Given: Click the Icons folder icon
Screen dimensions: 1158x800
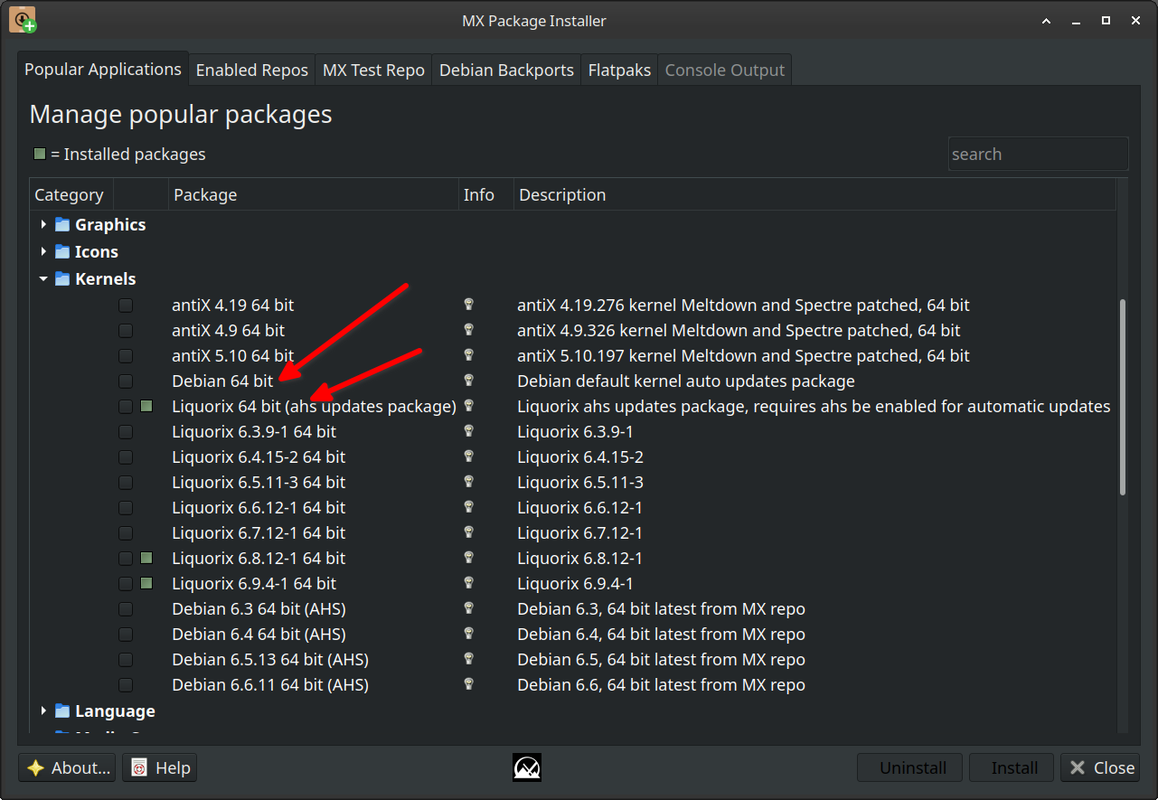Looking at the screenshot, I should 63,252.
